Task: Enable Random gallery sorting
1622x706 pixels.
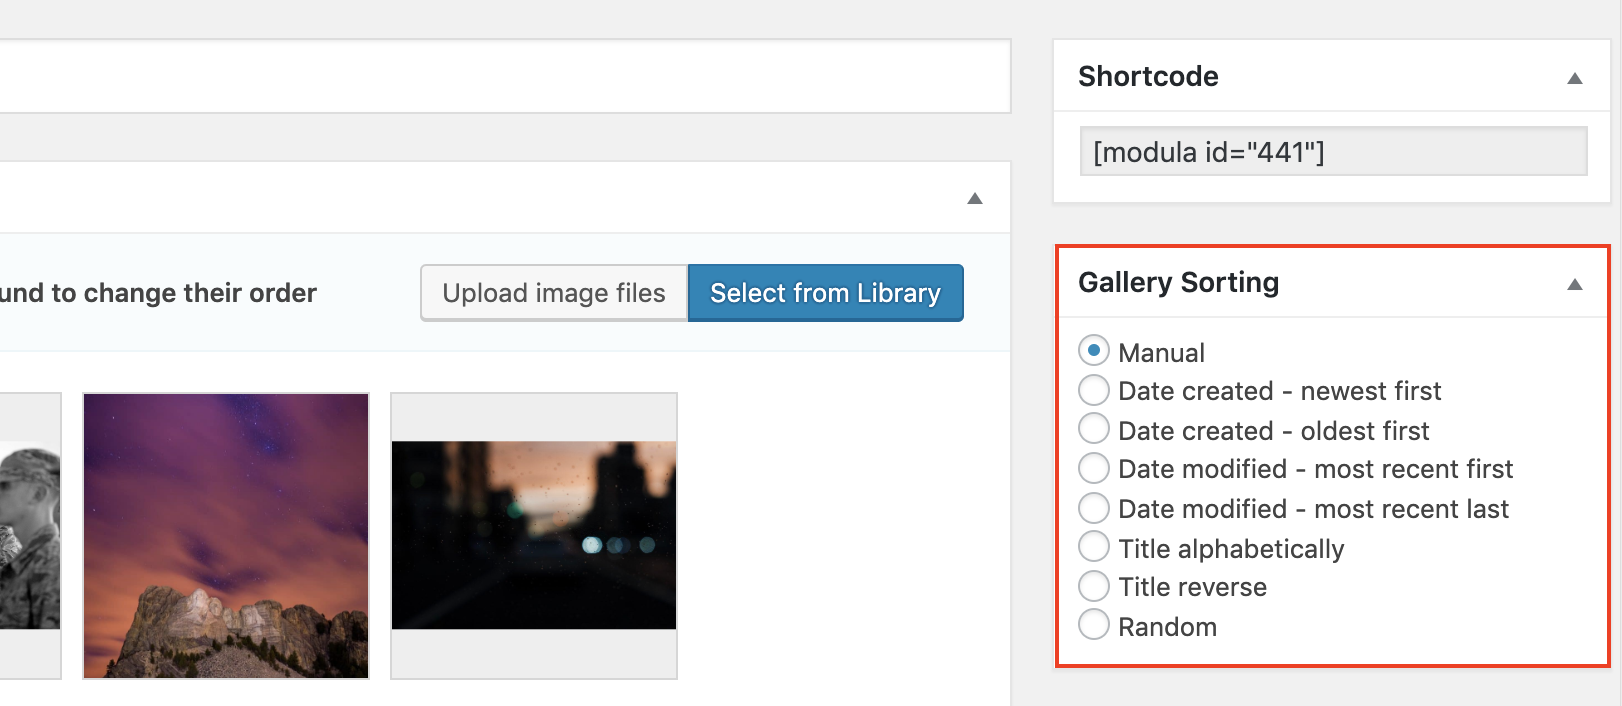Action: pos(1094,625)
